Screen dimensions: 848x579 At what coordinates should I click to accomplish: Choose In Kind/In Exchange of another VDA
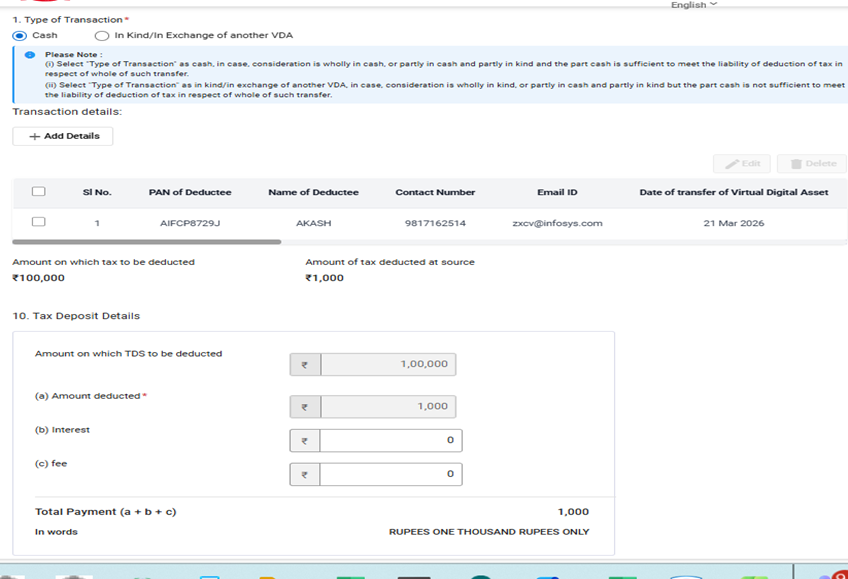tap(102, 35)
